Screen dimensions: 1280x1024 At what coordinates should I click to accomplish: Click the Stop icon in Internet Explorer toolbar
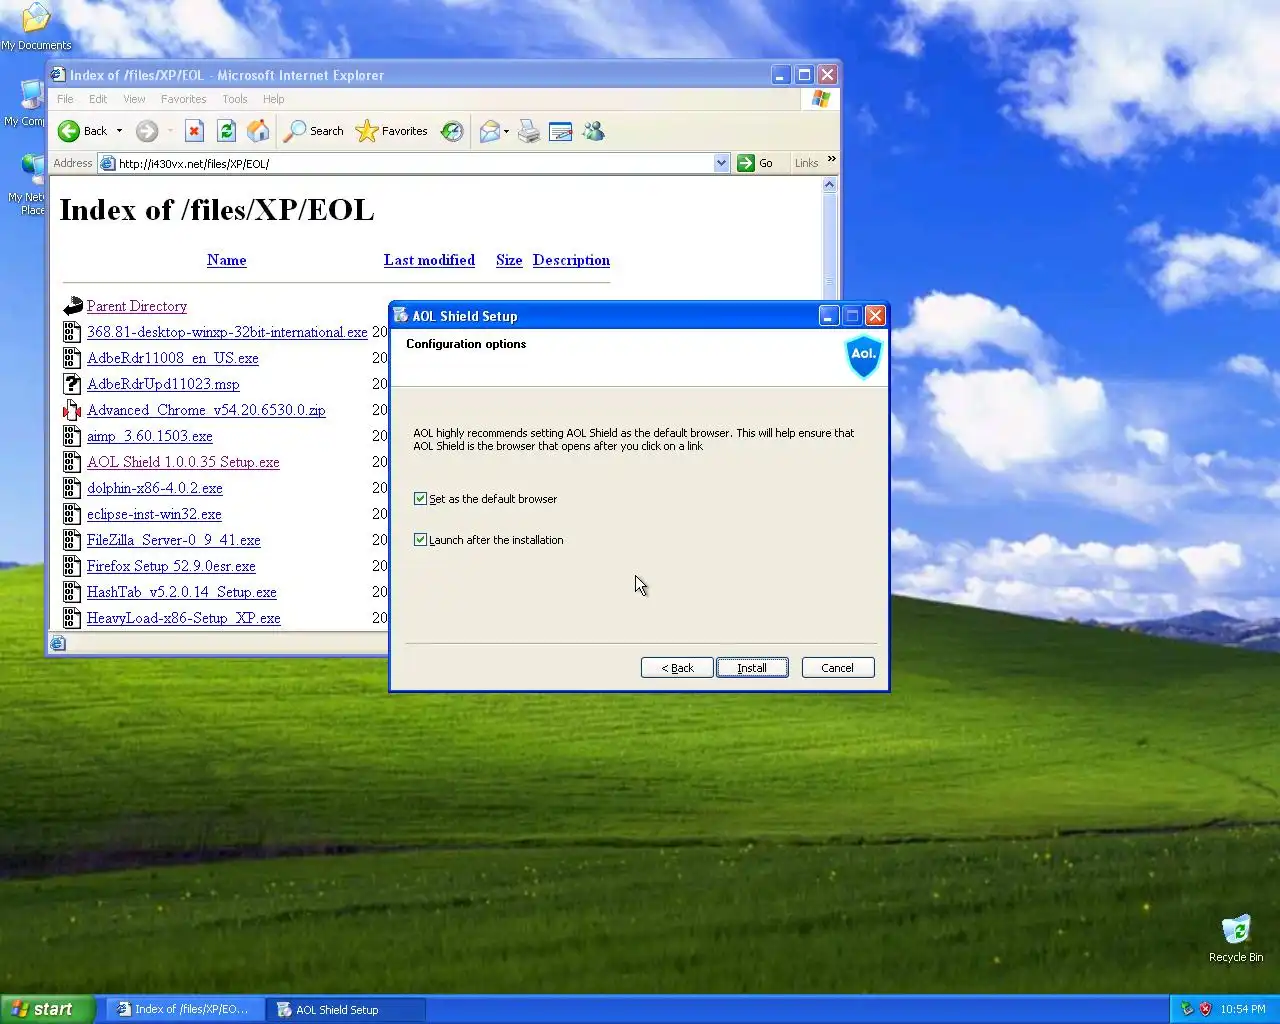pos(195,131)
